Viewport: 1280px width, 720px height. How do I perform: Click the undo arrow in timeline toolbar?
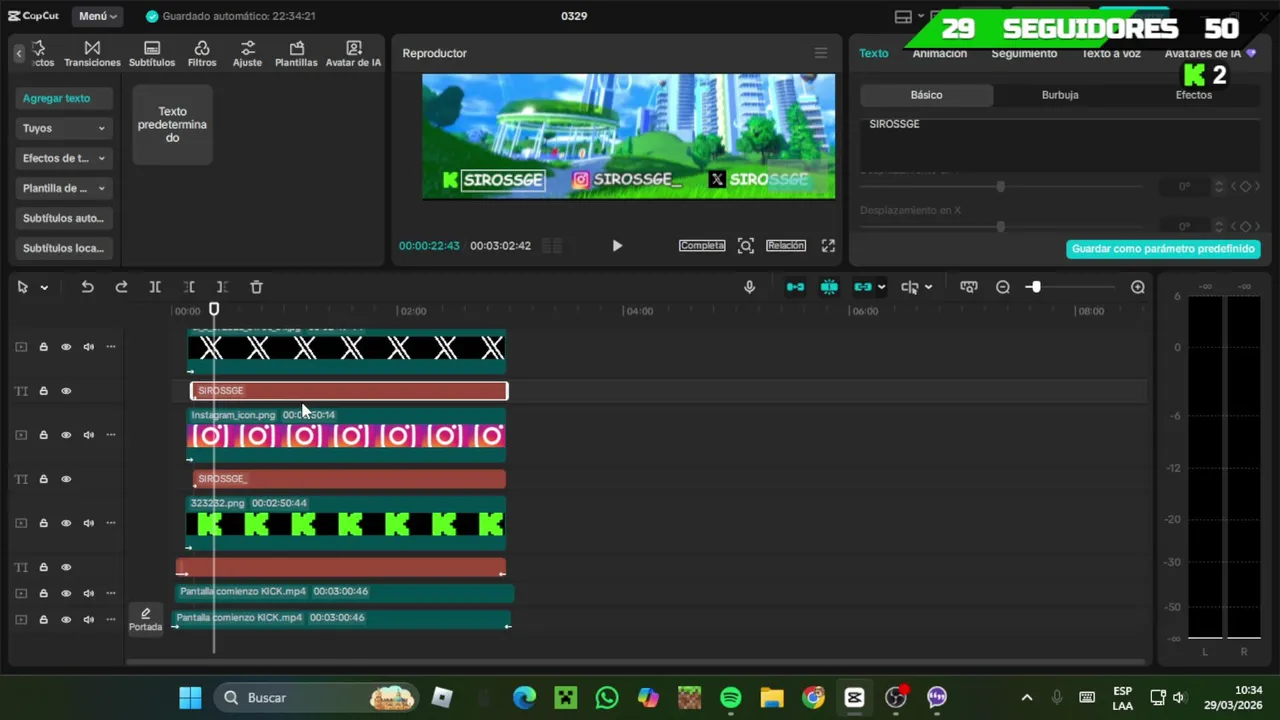click(87, 287)
